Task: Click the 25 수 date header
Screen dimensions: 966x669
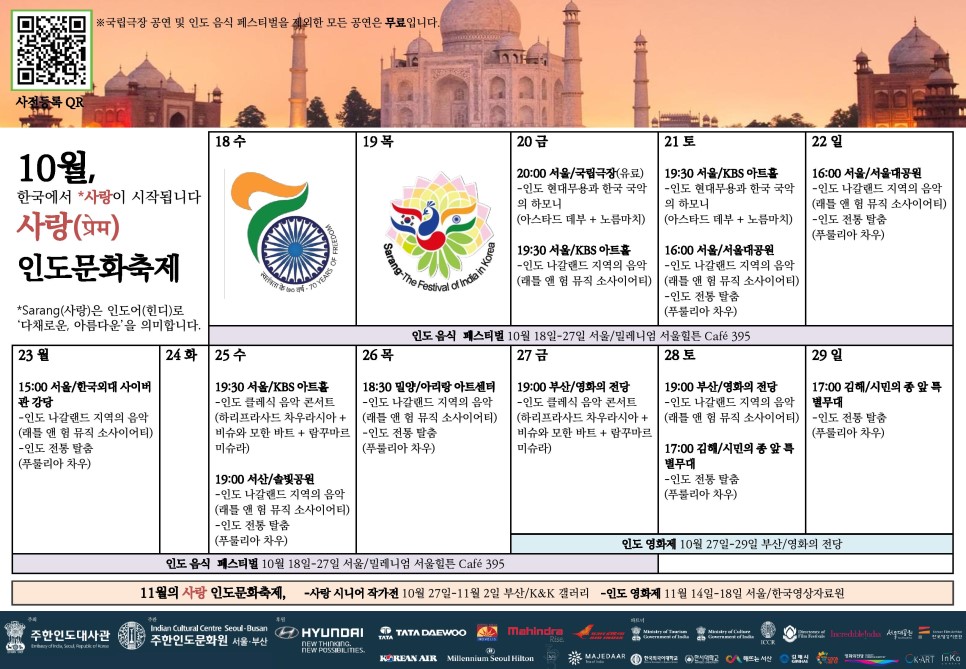Action: (x=230, y=355)
